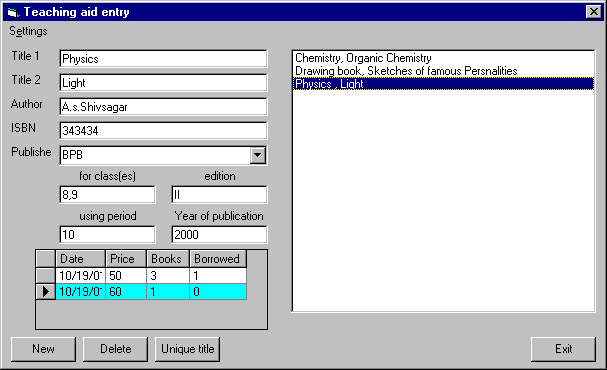Select the Price cell showing 50
607x370 pixels.
click(126, 276)
